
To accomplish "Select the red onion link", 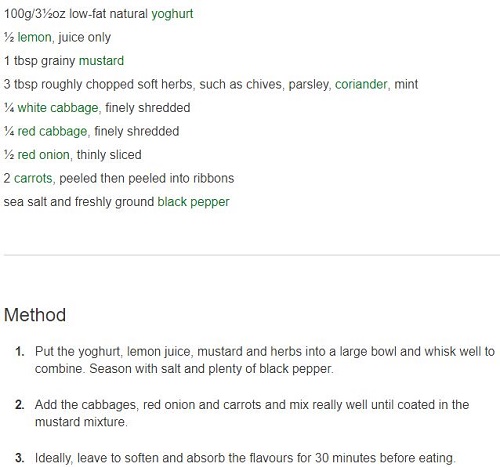I will pyautogui.click(x=43, y=155).
